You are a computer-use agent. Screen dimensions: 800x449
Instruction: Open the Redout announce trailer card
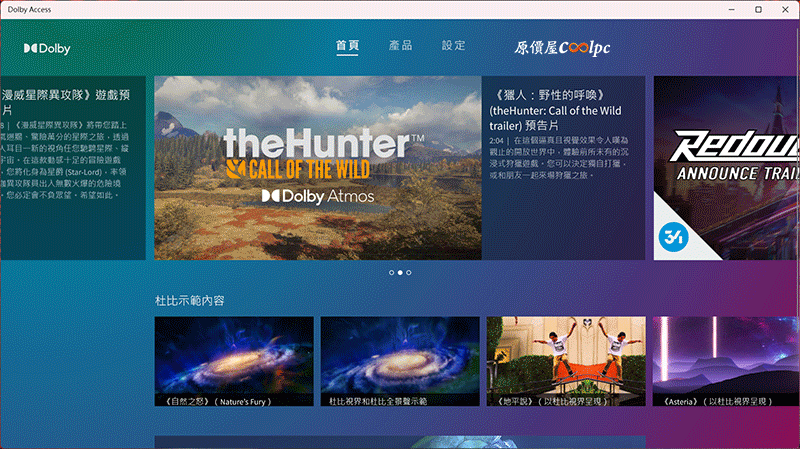pos(727,168)
